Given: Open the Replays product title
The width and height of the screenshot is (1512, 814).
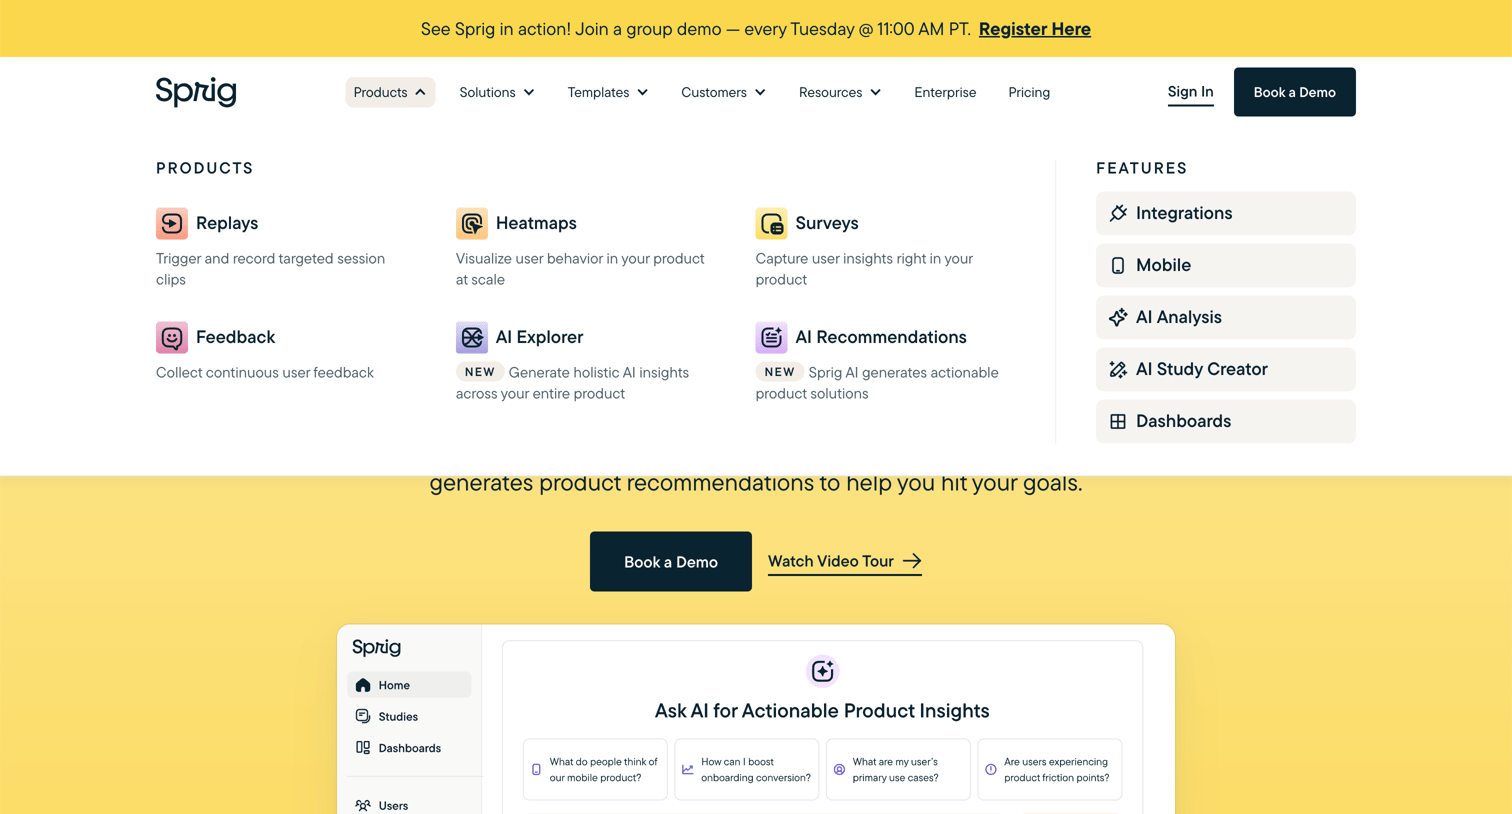Looking at the screenshot, I should pos(227,223).
